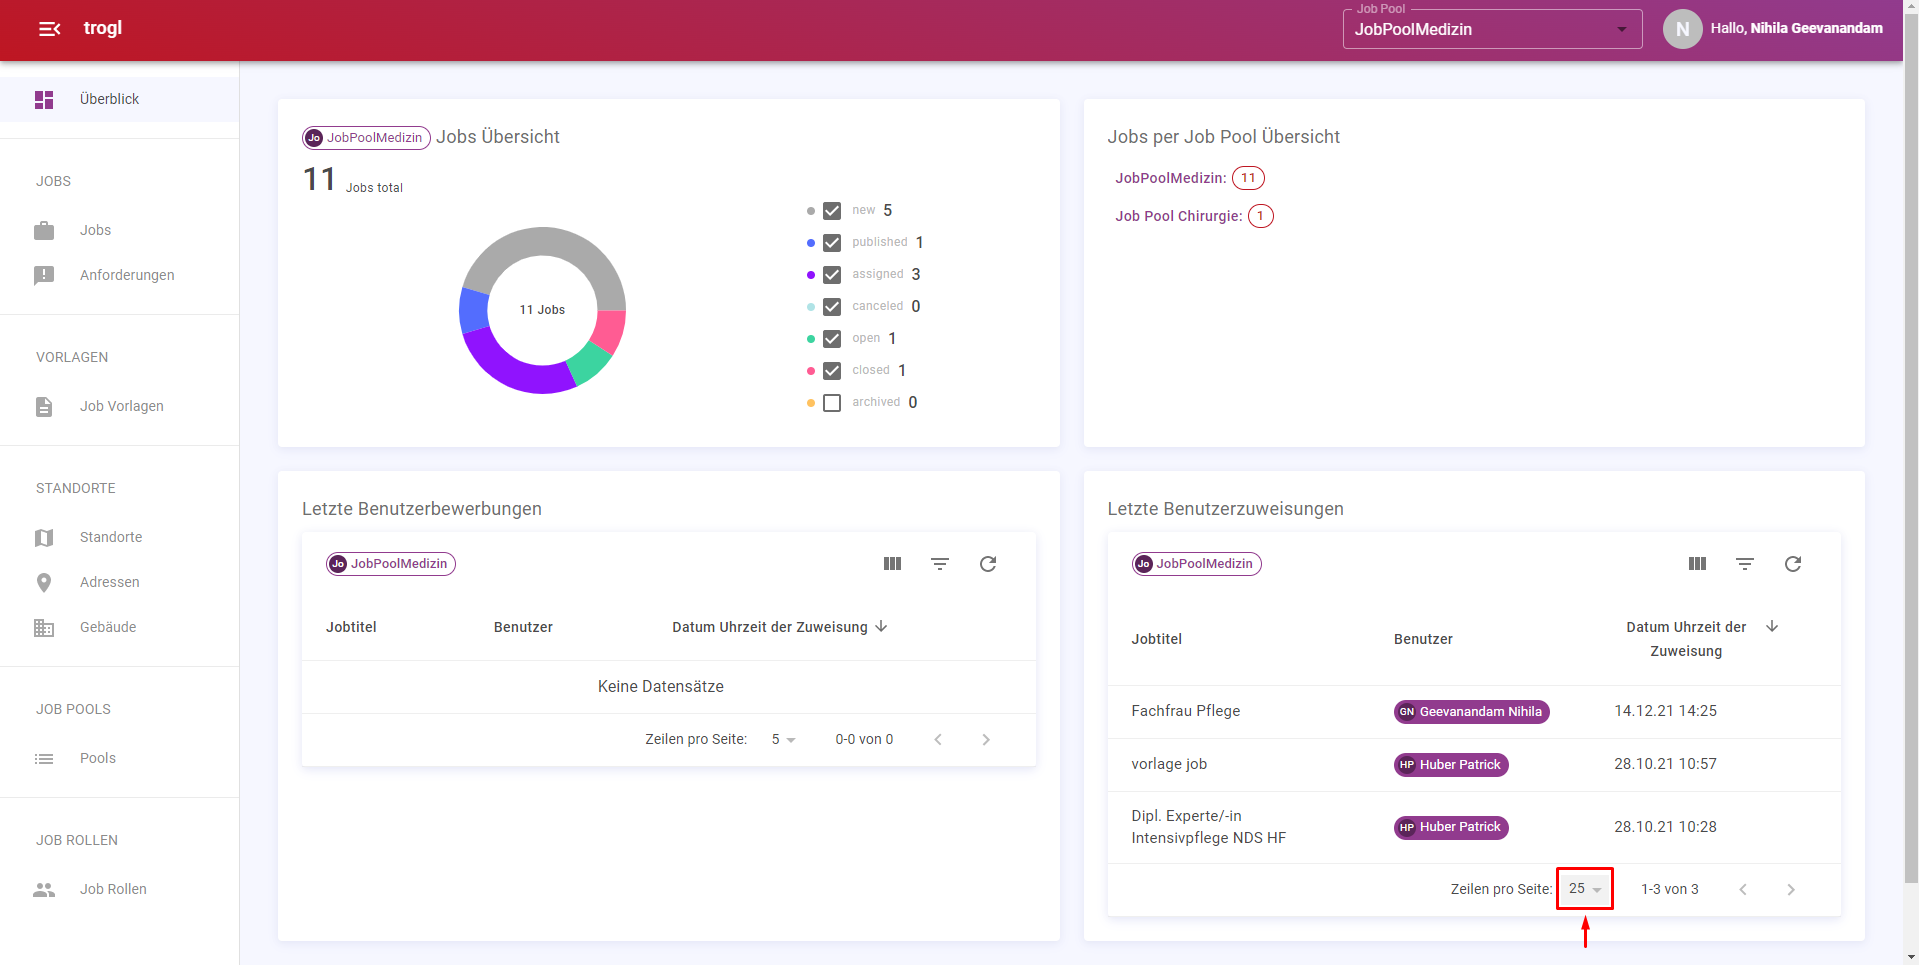Click the Überblick dashboard icon

coord(44,99)
